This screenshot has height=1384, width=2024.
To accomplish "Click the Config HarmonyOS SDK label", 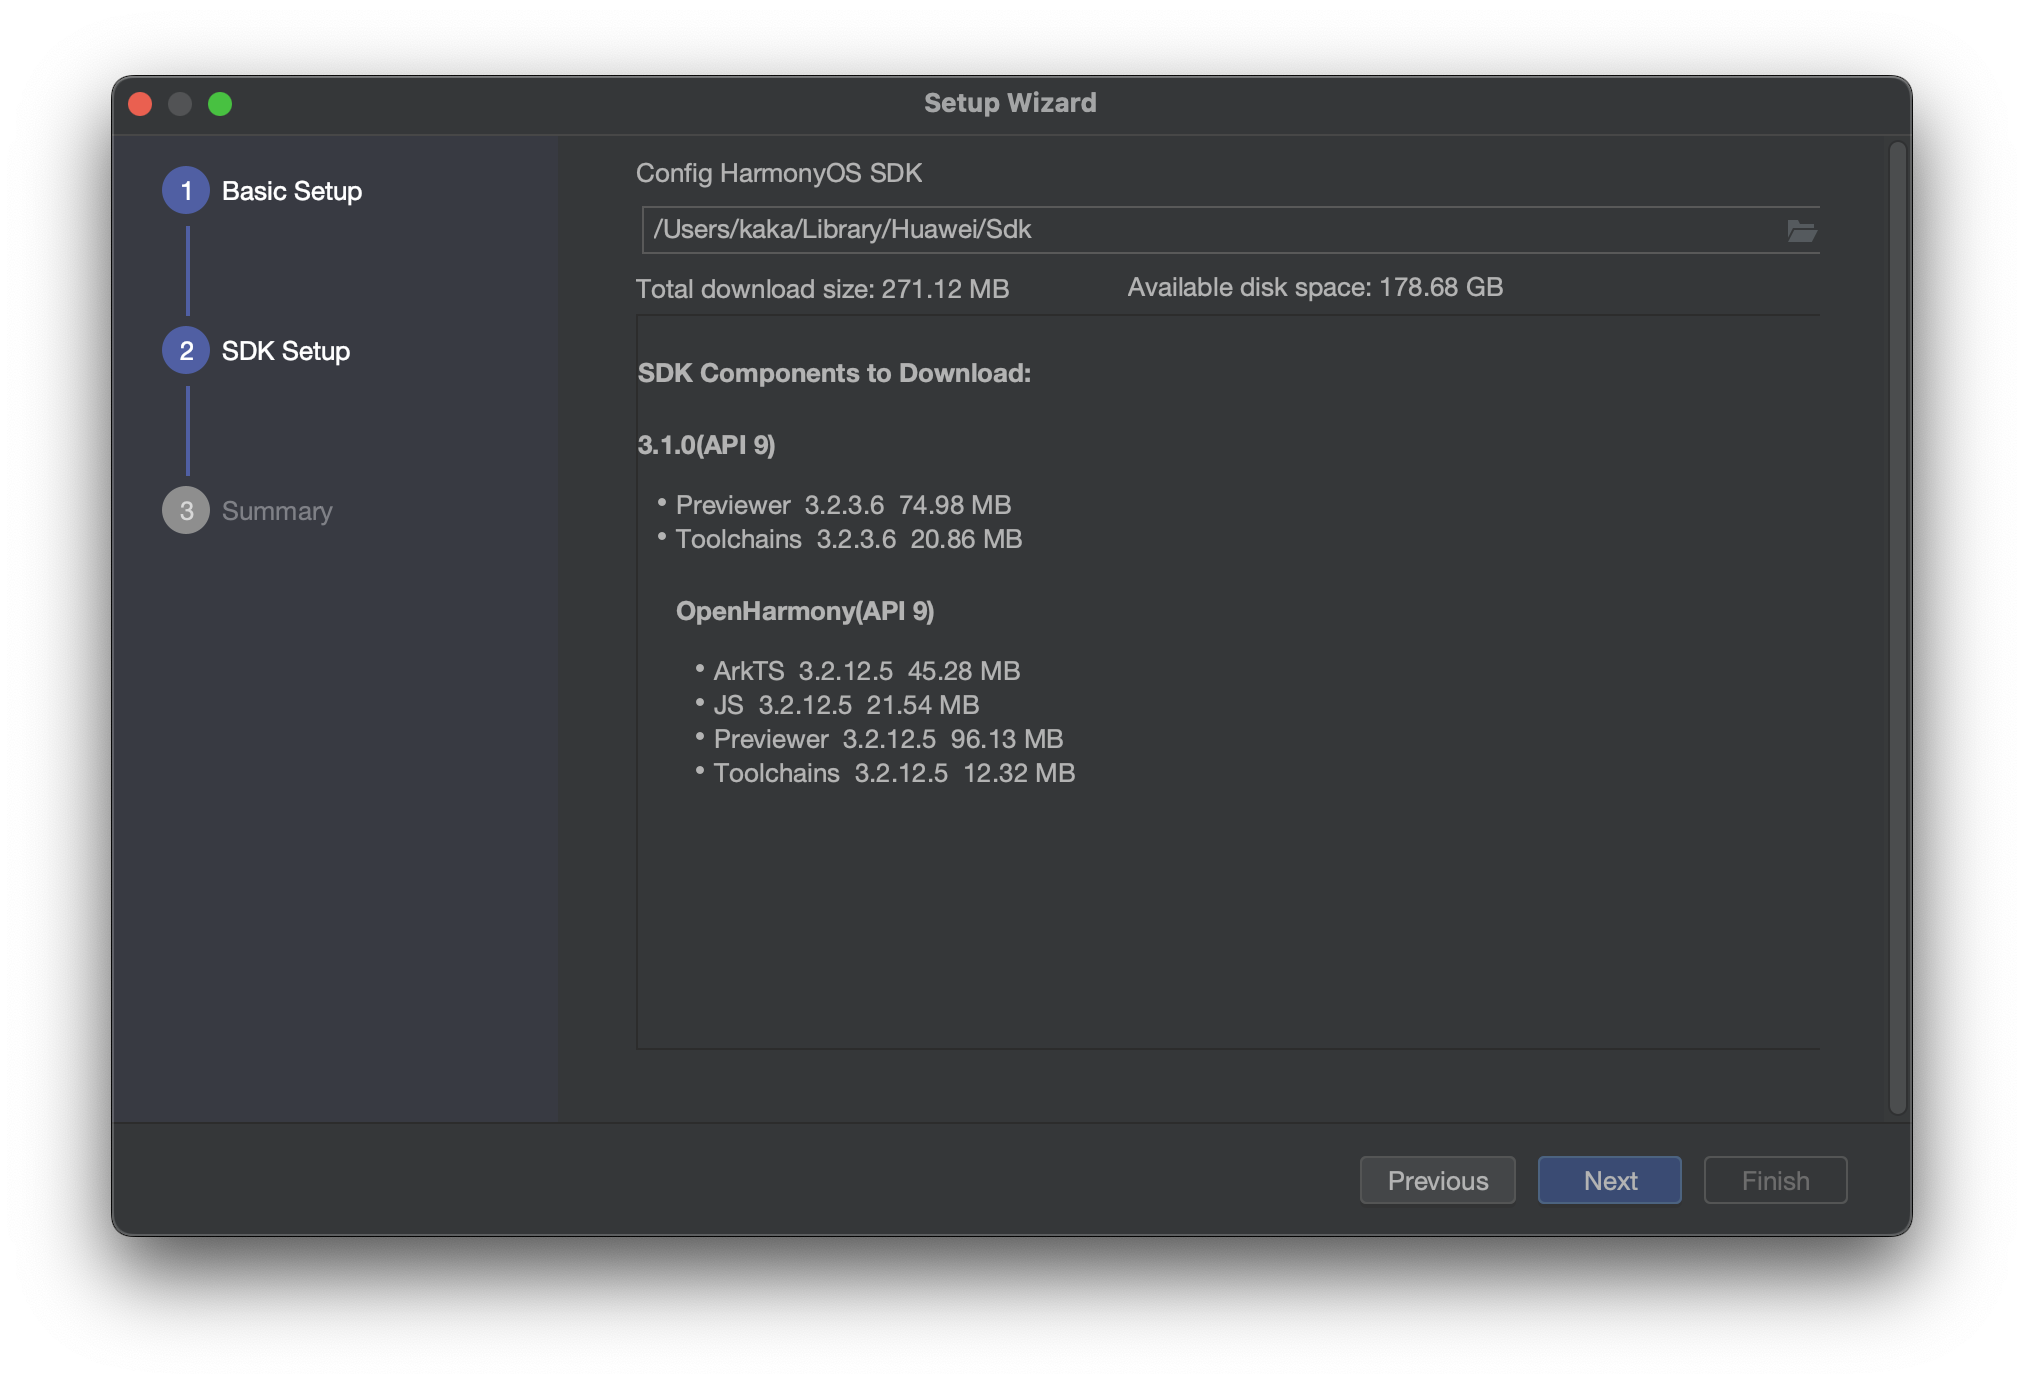I will pyautogui.click(x=779, y=173).
